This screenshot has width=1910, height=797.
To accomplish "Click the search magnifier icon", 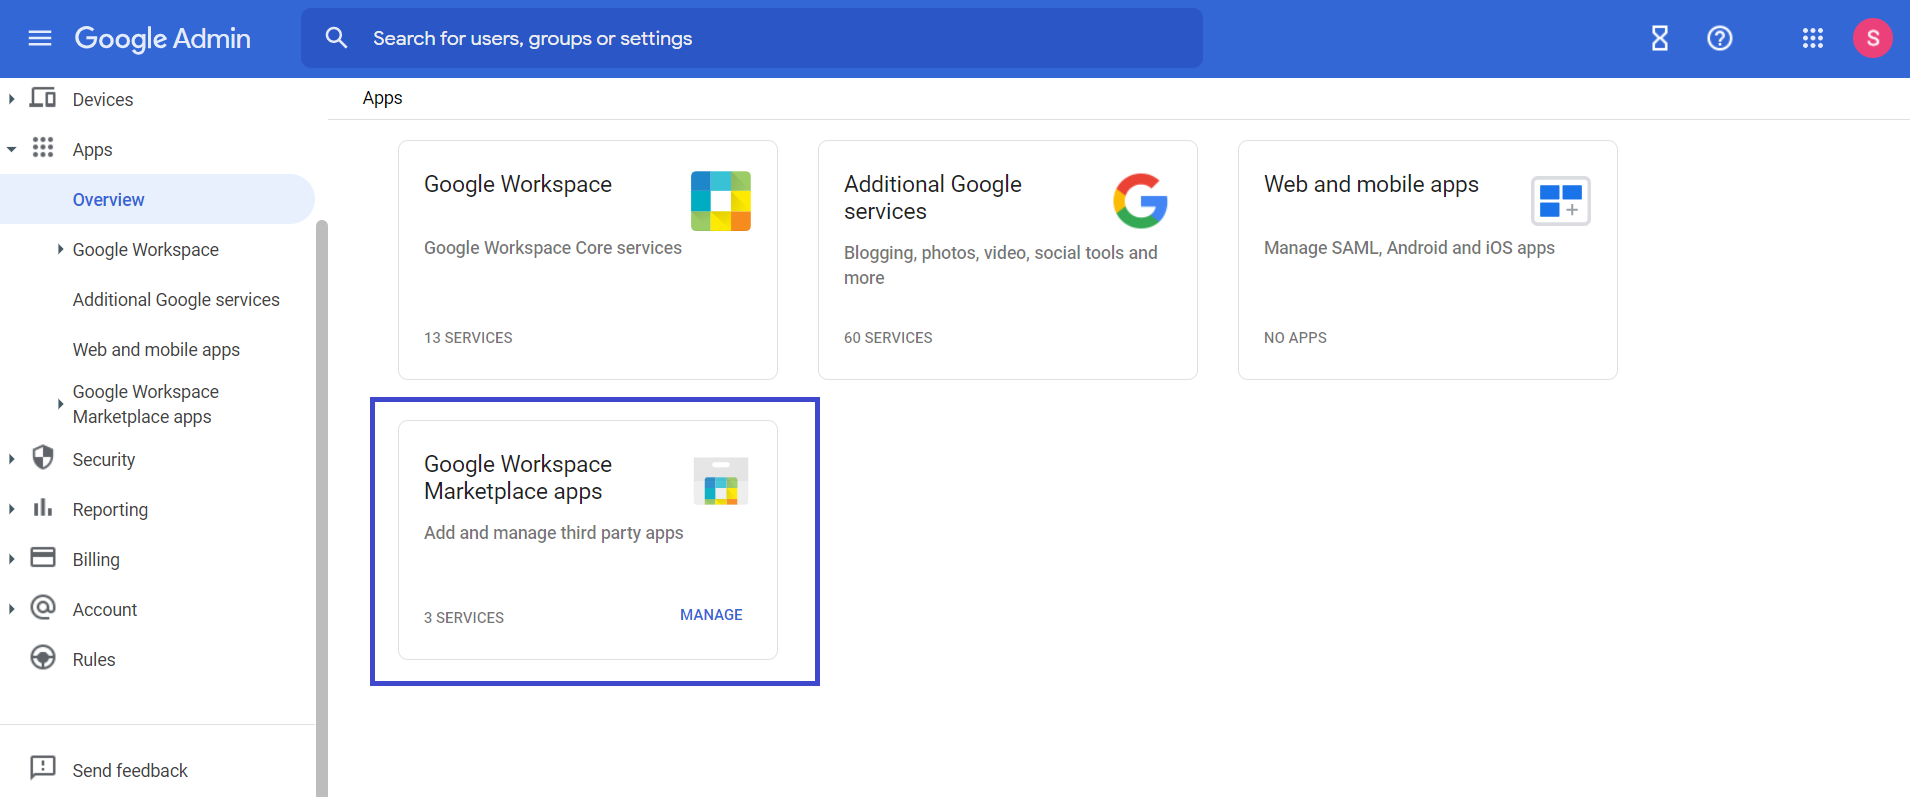I will pos(337,38).
